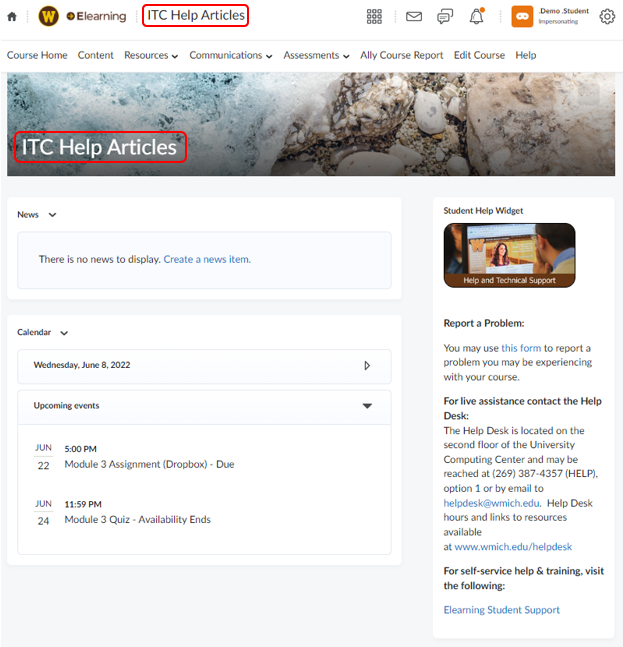Open the course selector grid icon
This screenshot has width=623, height=647.
pyautogui.click(x=374, y=16)
